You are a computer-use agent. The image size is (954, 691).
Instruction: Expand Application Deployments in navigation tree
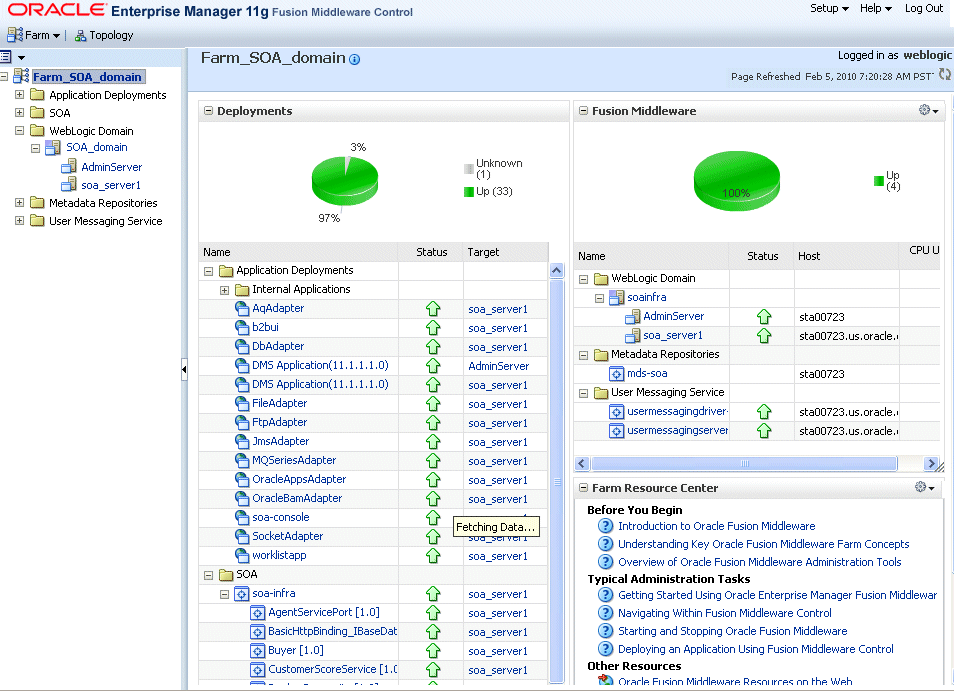19,95
